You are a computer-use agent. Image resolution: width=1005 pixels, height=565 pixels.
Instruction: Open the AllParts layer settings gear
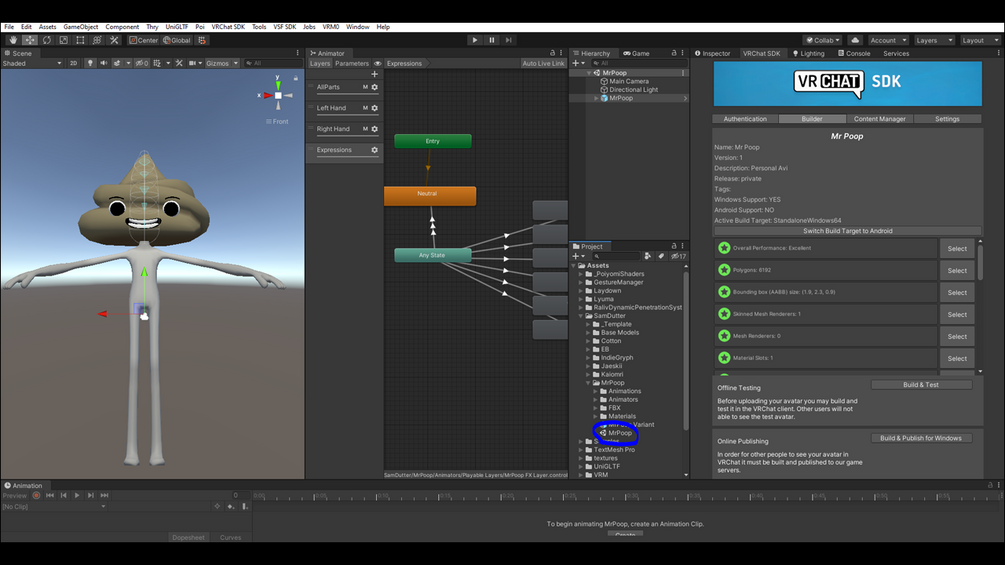(x=374, y=87)
